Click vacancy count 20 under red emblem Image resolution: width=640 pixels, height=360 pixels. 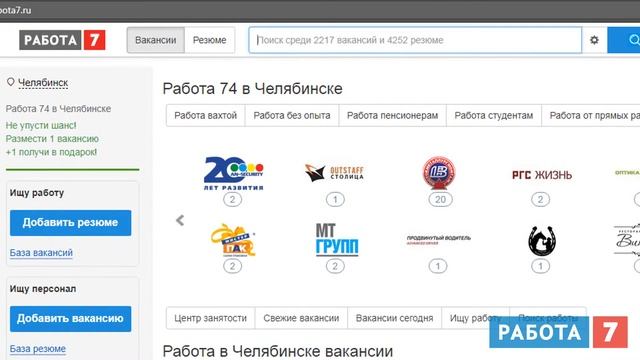click(x=440, y=200)
